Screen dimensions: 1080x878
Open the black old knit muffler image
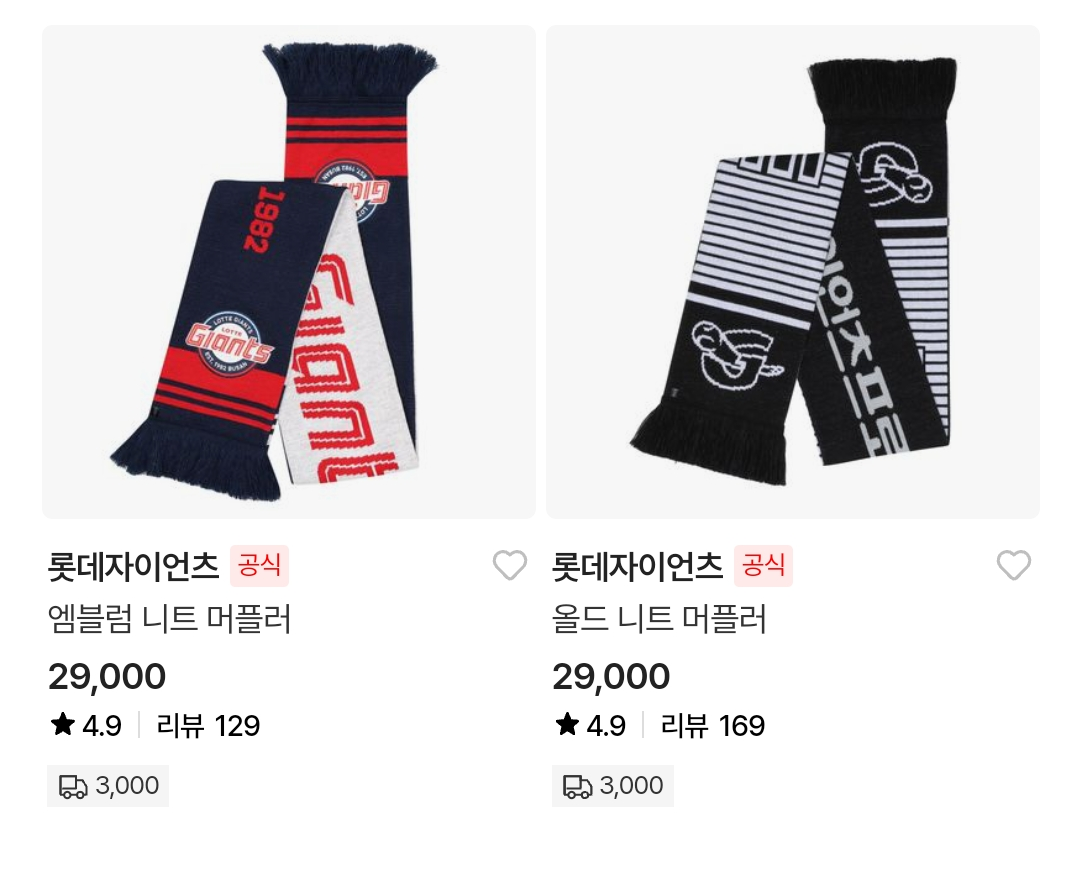(x=793, y=272)
